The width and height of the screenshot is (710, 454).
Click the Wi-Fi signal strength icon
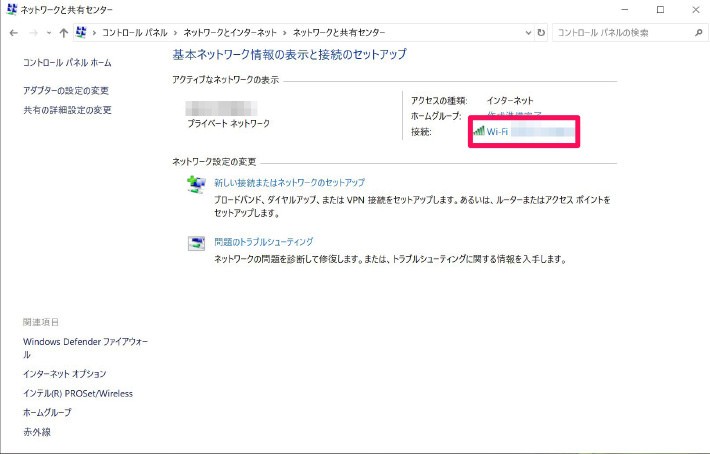[x=479, y=131]
